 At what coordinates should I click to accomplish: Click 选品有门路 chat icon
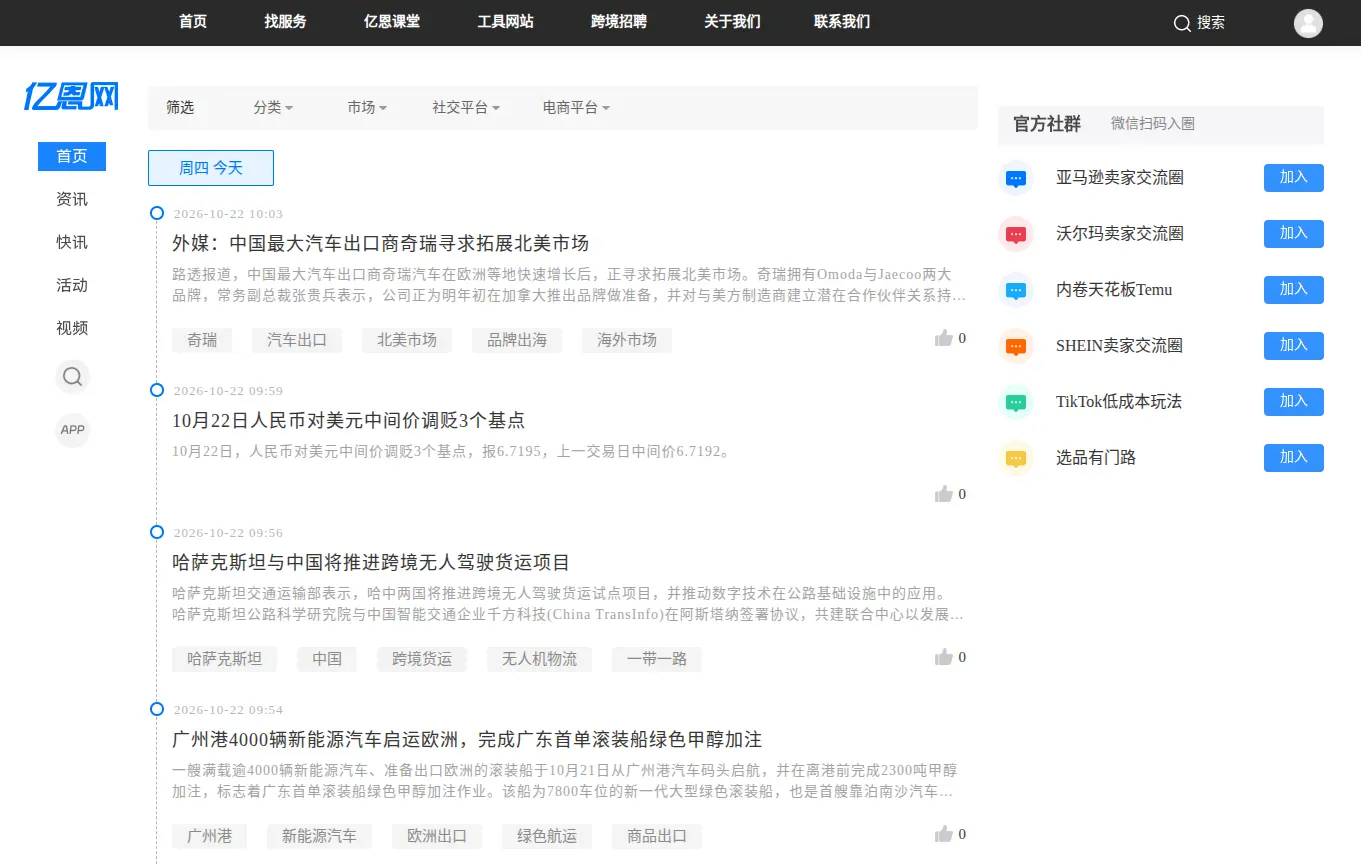[x=1016, y=458]
